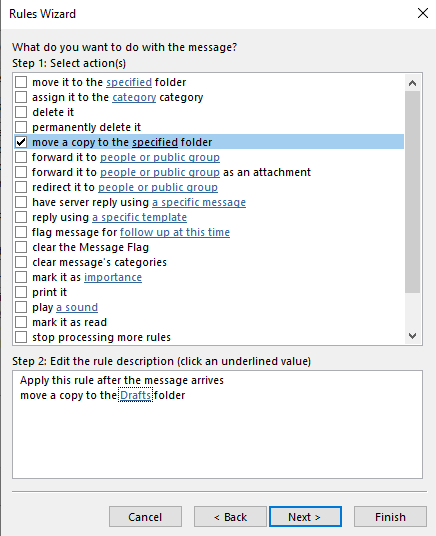Tick 'reply using a specific template' checkbox

coord(21,217)
